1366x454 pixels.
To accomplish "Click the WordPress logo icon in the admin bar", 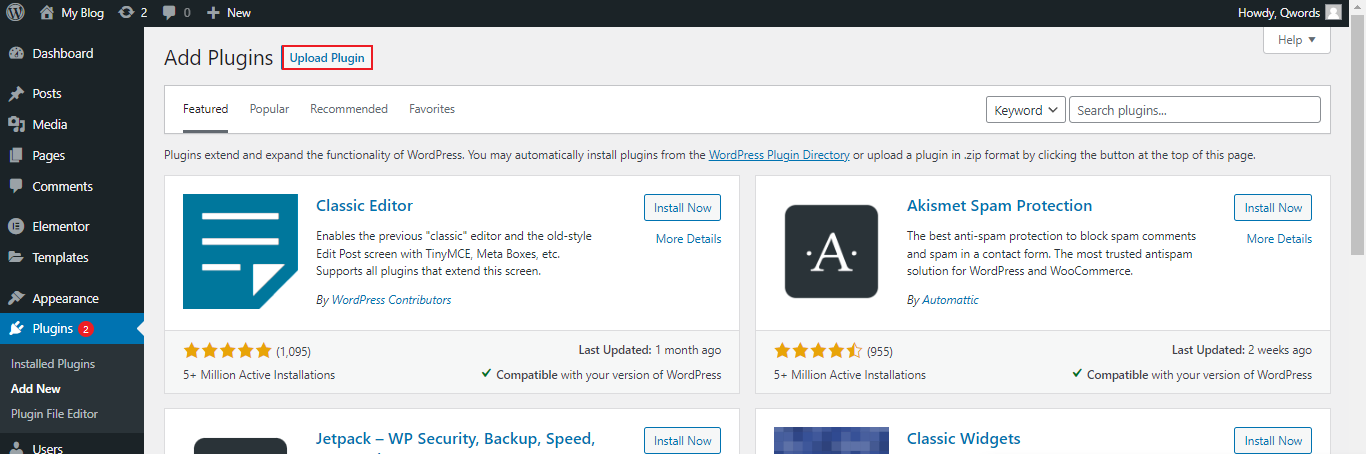I will point(15,12).
